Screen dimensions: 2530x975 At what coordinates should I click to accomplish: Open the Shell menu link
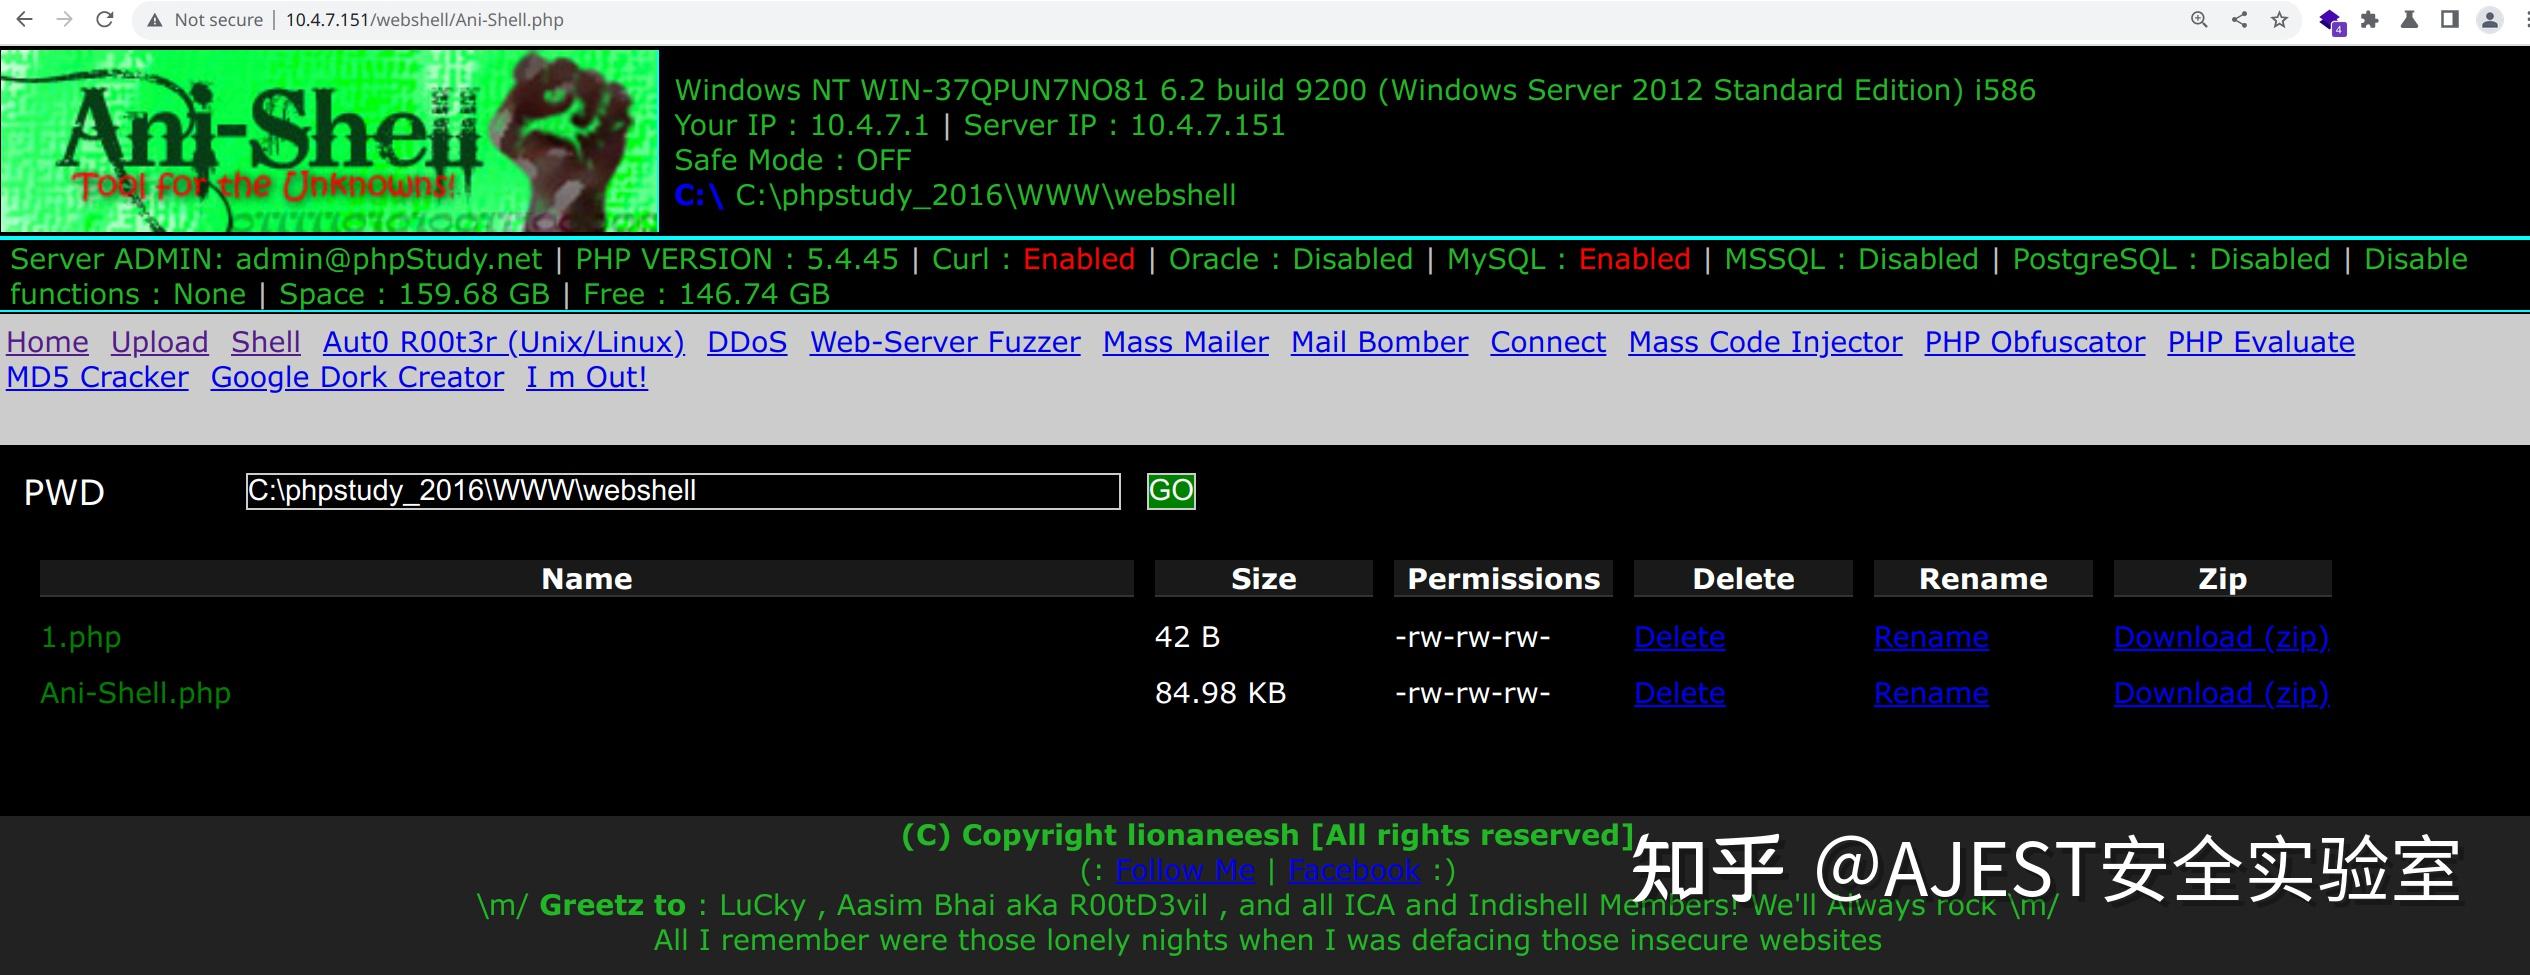point(266,342)
